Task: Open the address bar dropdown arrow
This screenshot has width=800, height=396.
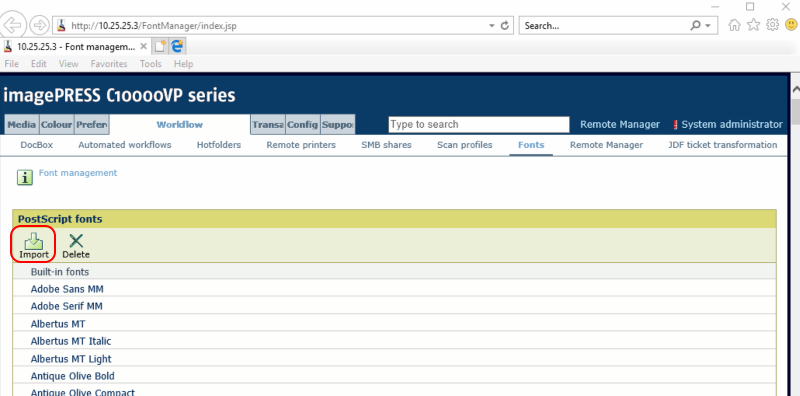Action: [x=491, y=26]
